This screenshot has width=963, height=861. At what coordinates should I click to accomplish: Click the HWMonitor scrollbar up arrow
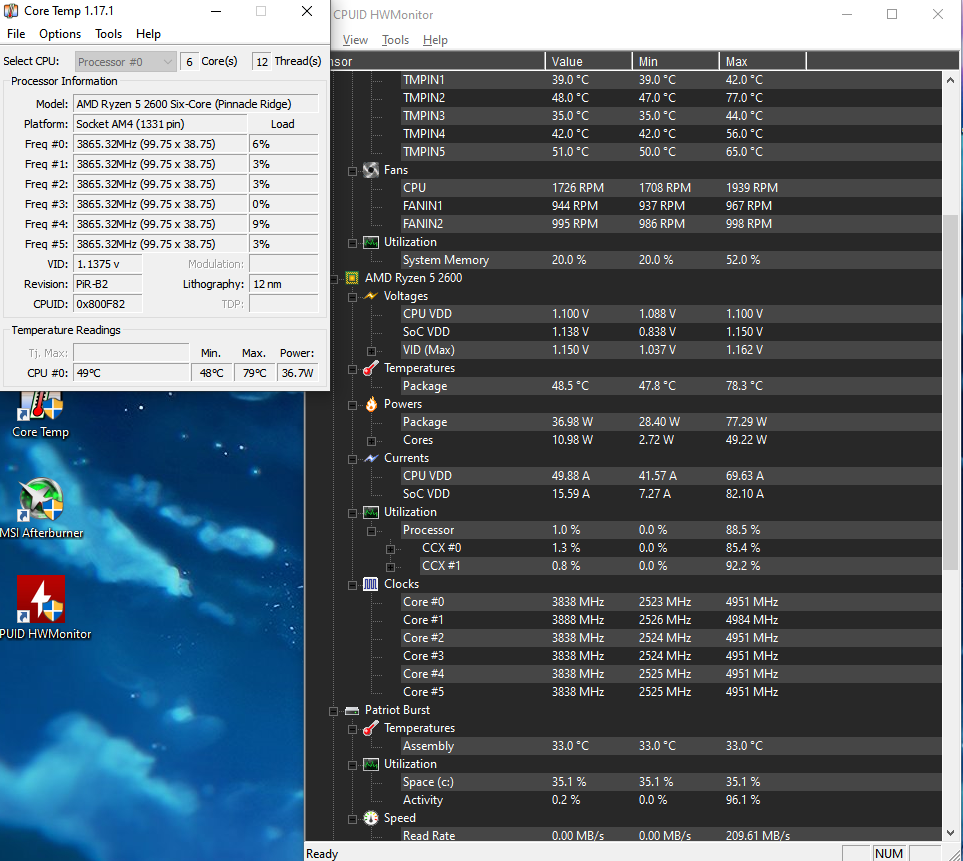tap(950, 80)
